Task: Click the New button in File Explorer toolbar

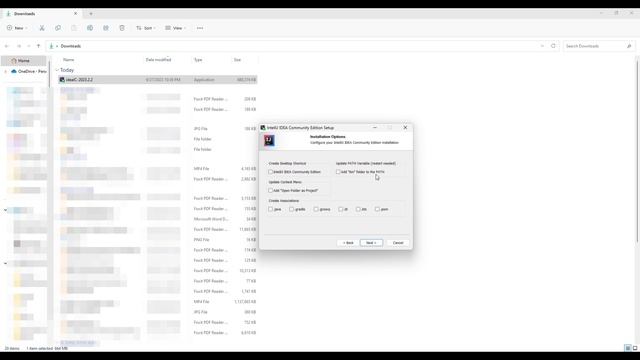Action: [x=17, y=28]
